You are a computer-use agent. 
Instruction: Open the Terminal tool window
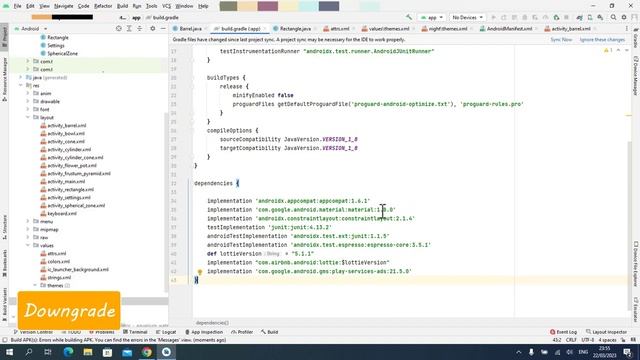click(135, 332)
